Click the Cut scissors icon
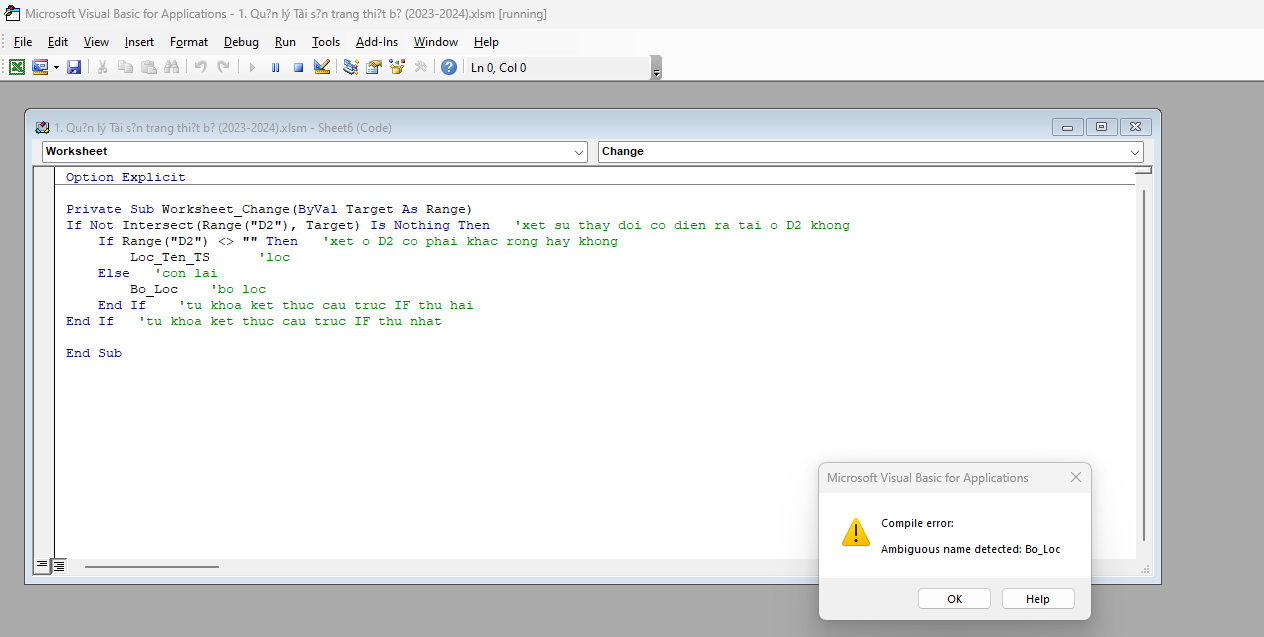Screen dimensions: 1264x637 tap(102, 67)
